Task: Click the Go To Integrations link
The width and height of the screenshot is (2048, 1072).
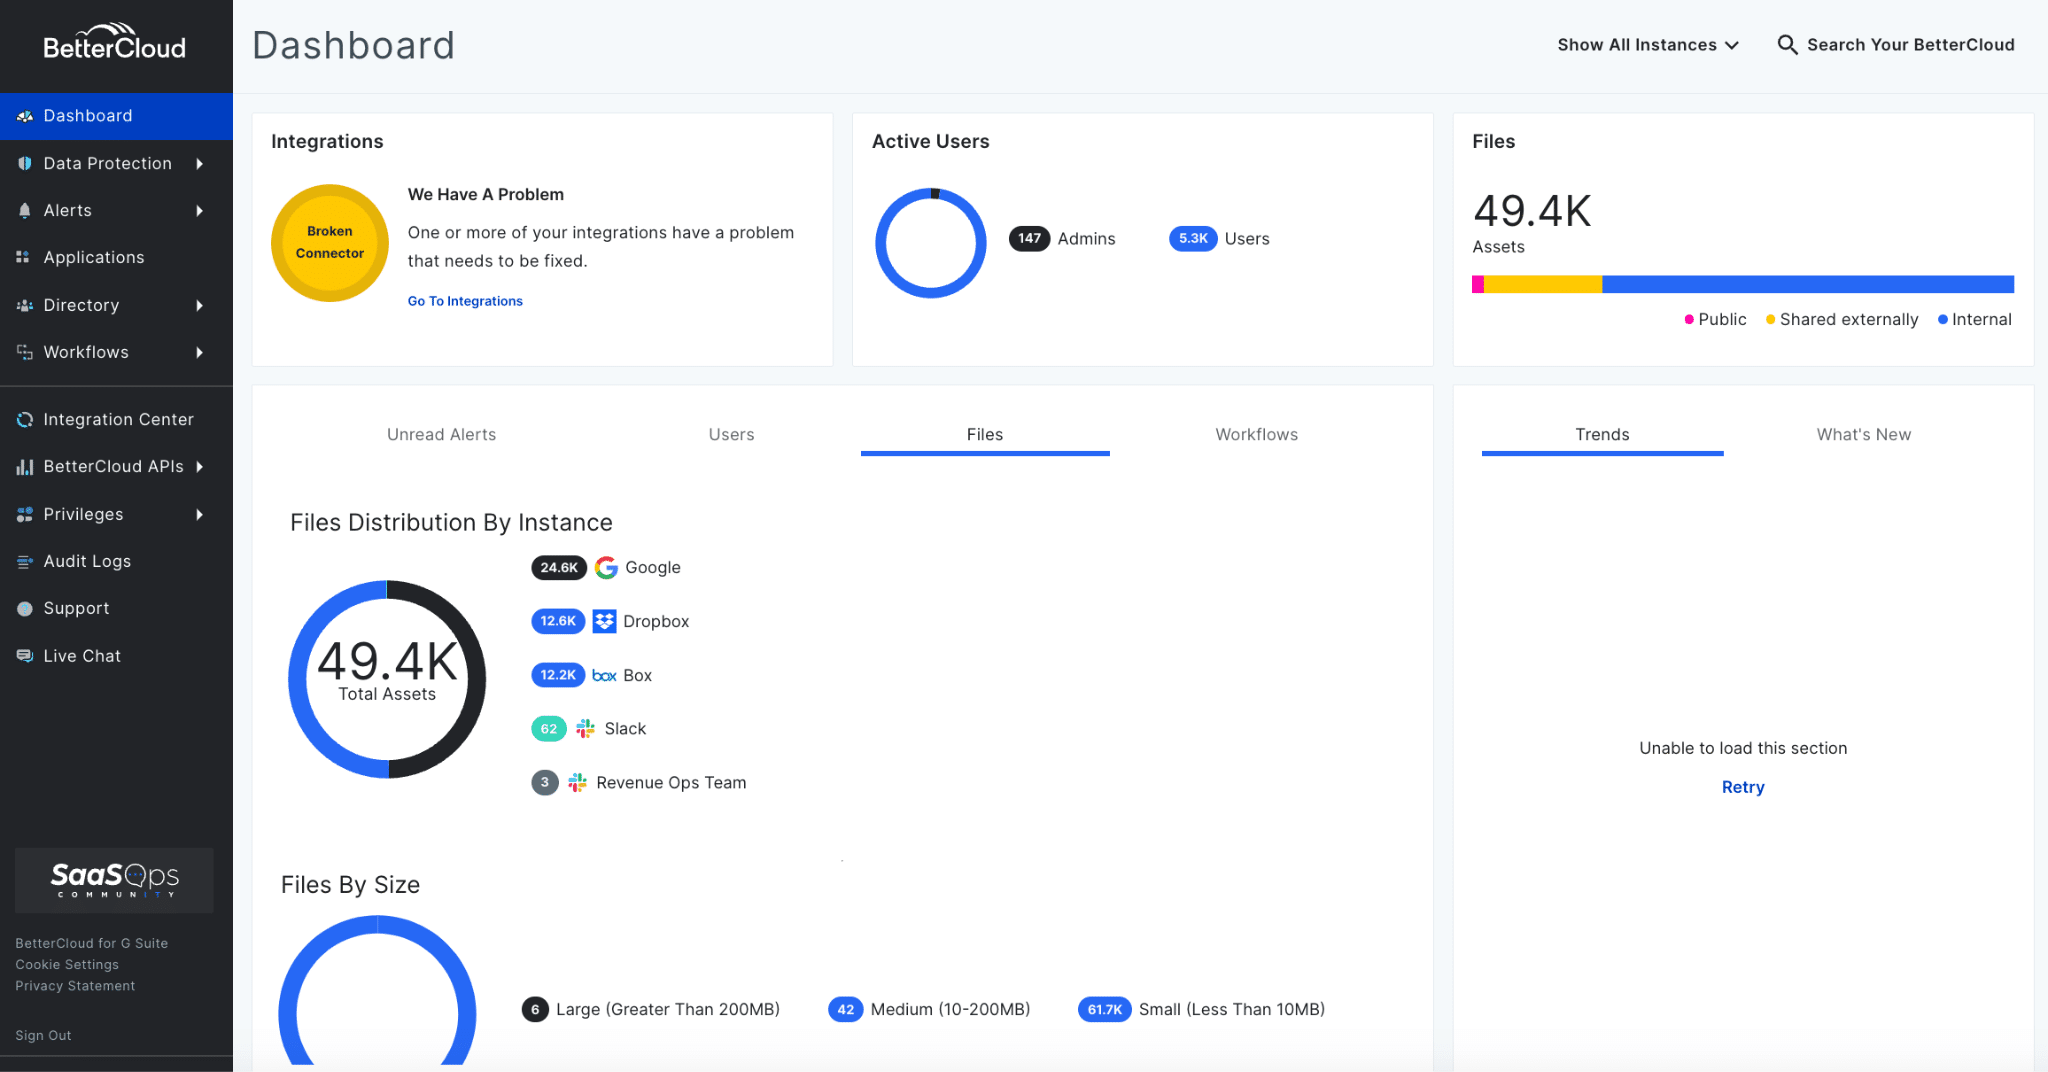Action: coord(464,300)
